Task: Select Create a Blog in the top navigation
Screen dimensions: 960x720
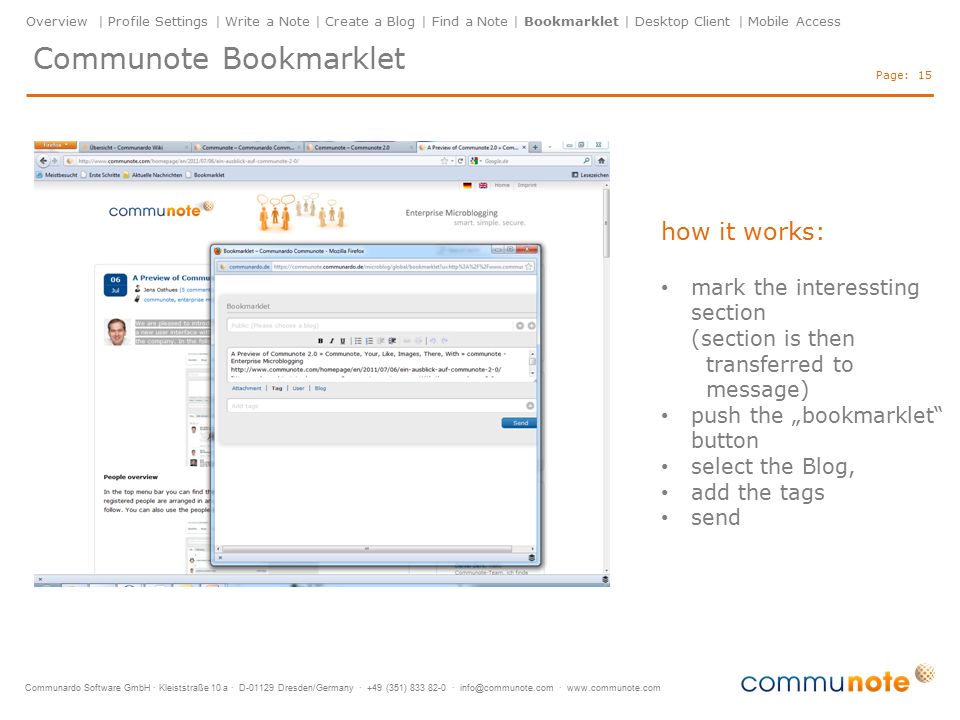Action: [370, 21]
